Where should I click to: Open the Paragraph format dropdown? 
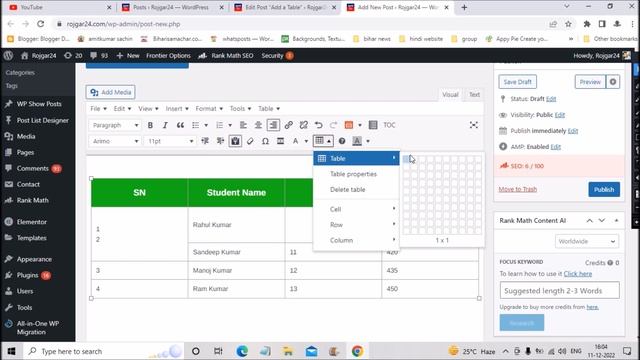(115, 125)
